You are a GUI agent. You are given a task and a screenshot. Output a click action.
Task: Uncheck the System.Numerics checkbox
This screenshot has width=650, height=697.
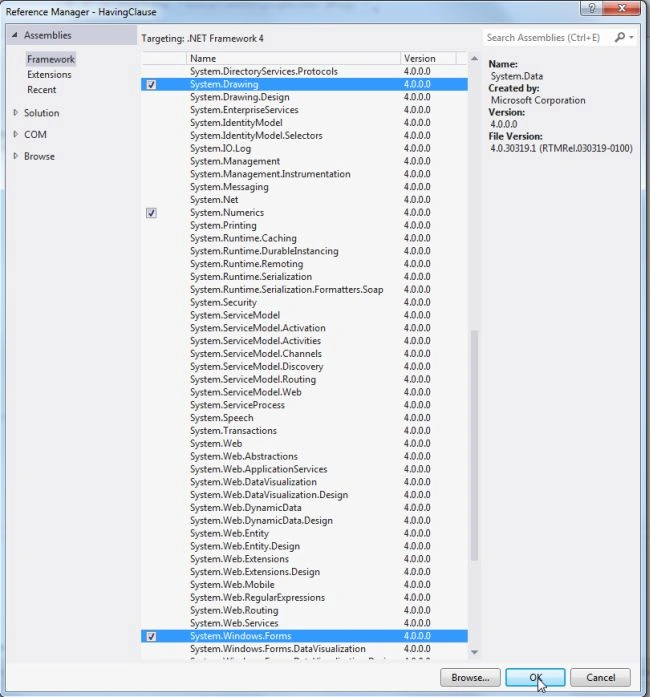[151, 213]
